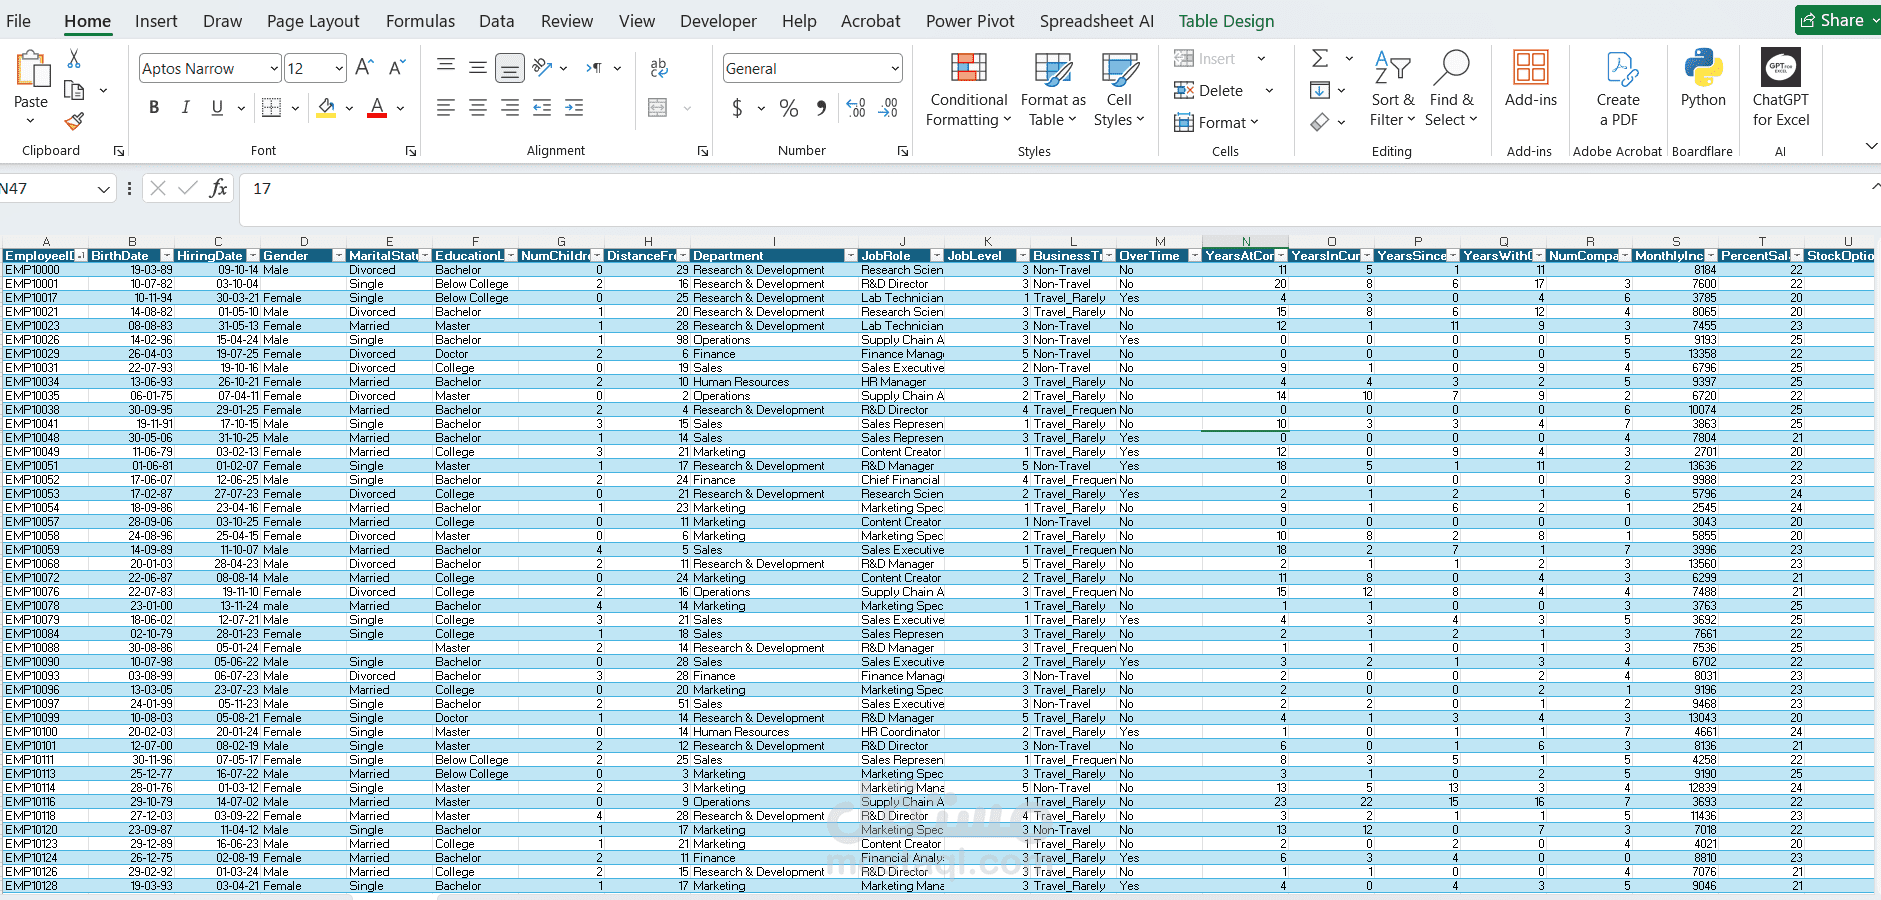Open the Department column filter dropdown

point(850,256)
